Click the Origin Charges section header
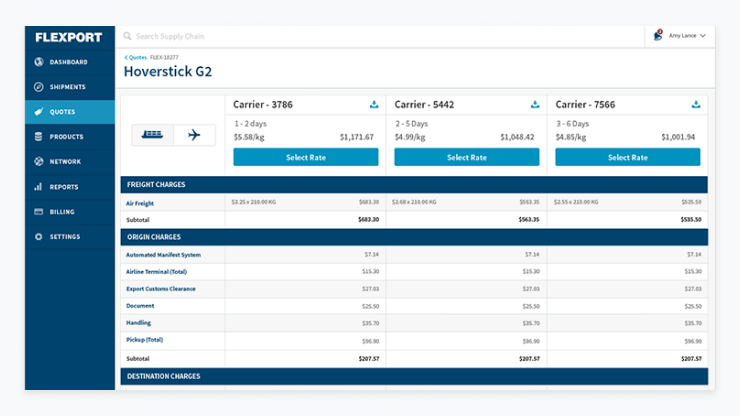This screenshot has height=416, width=740. pos(414,237)
